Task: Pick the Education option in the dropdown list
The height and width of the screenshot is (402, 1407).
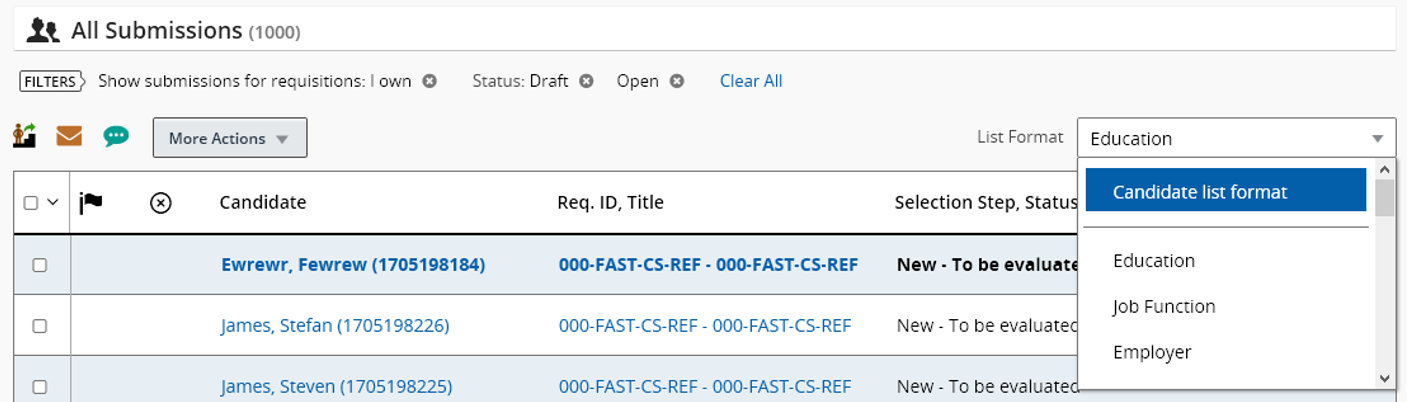Action: coord(1154,261)
